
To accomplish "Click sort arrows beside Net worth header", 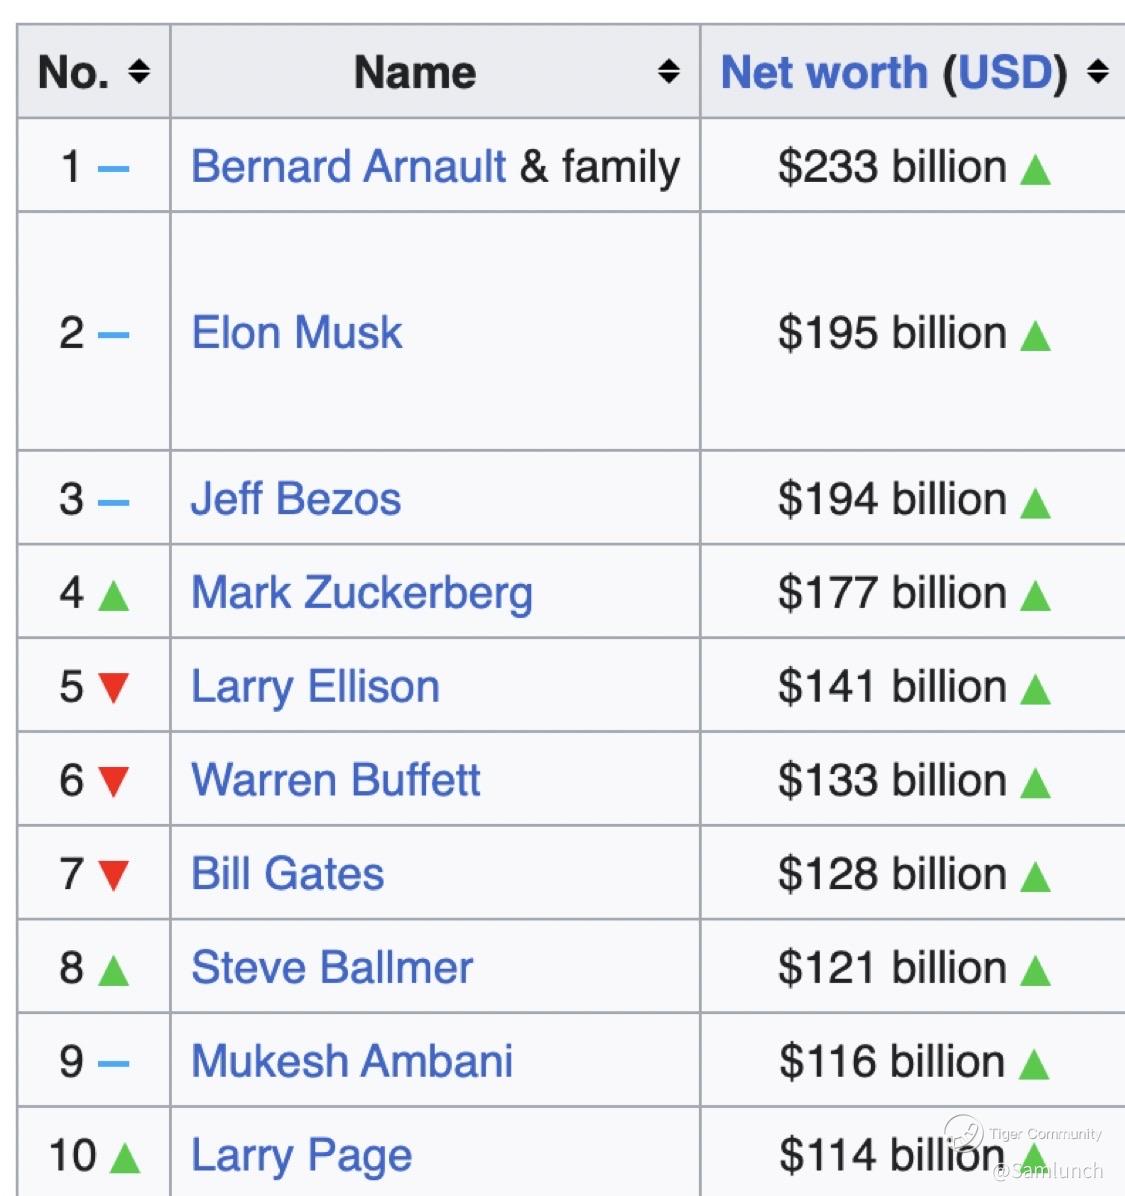I will pyautogui.click(x=1098, y=72).
